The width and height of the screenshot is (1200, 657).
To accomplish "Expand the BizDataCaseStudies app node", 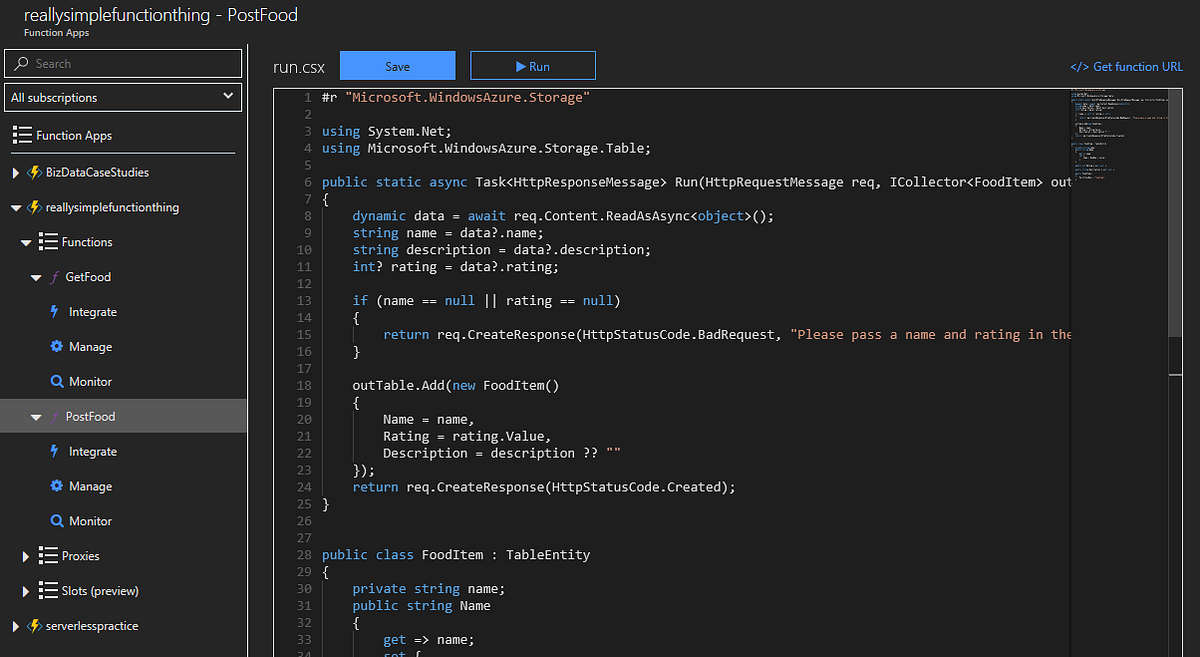I will [x=15, y=173].
